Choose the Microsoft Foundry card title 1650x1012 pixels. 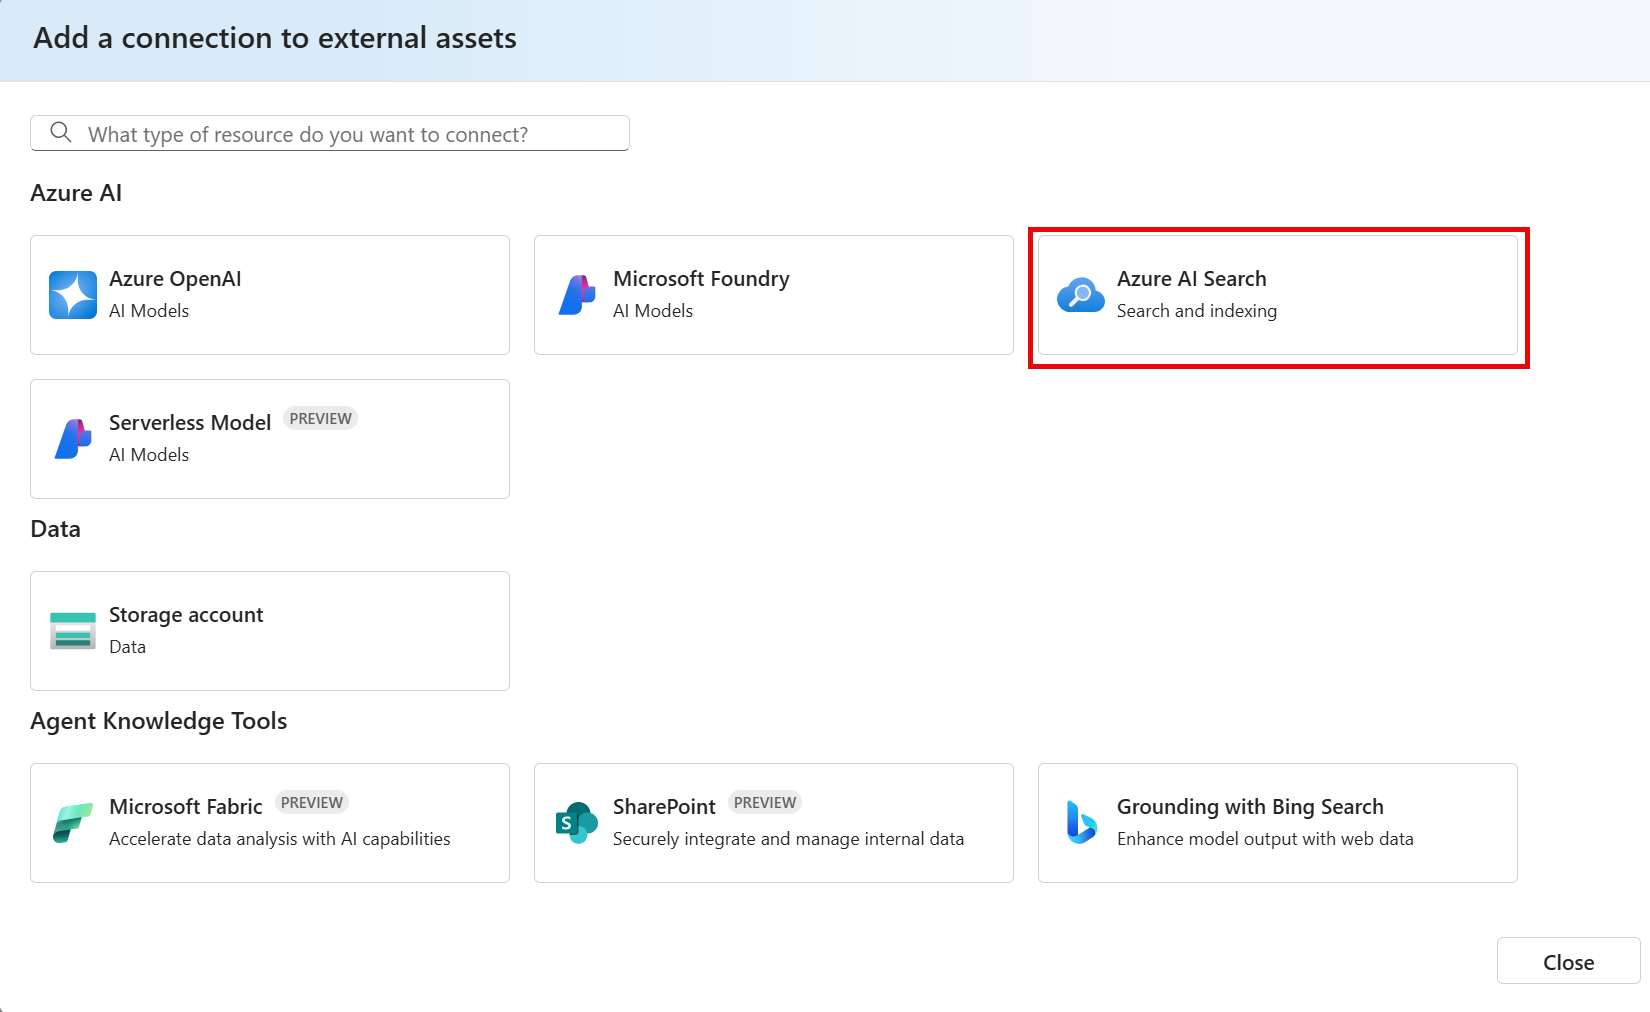(x=701, y=279)
